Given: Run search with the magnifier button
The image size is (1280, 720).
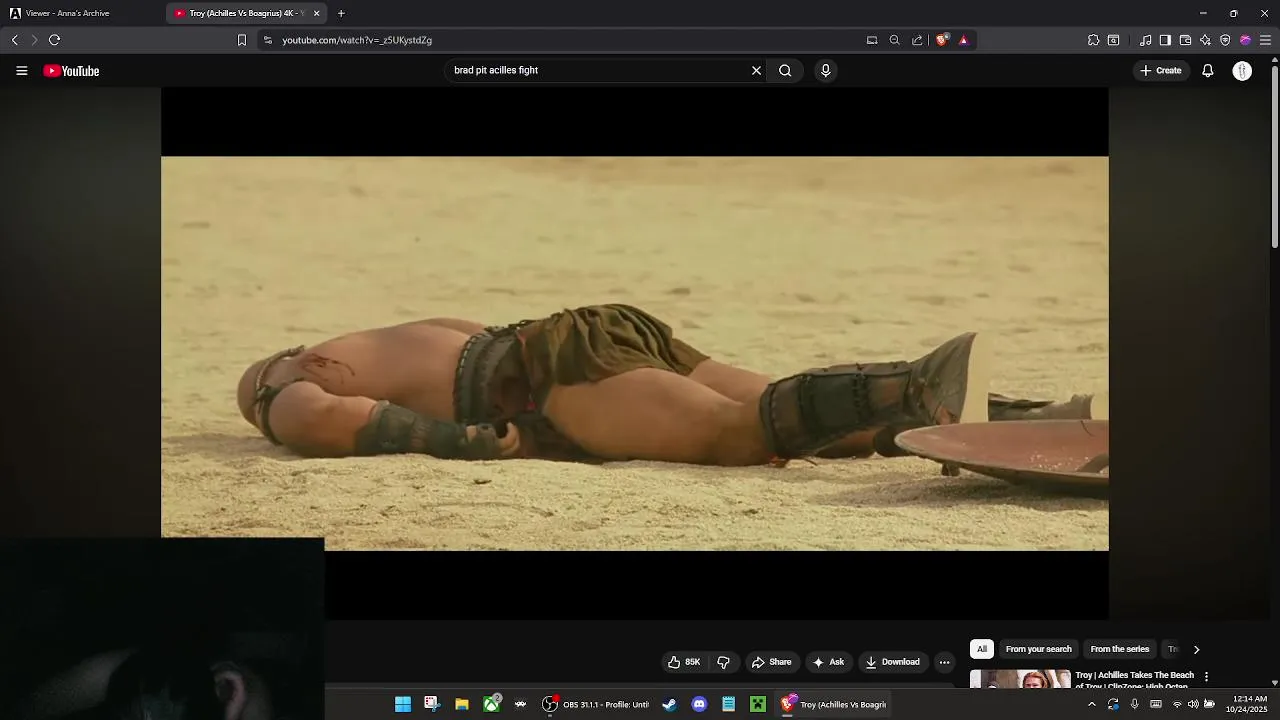Looking at the screenshot, I should click(785, 71).
